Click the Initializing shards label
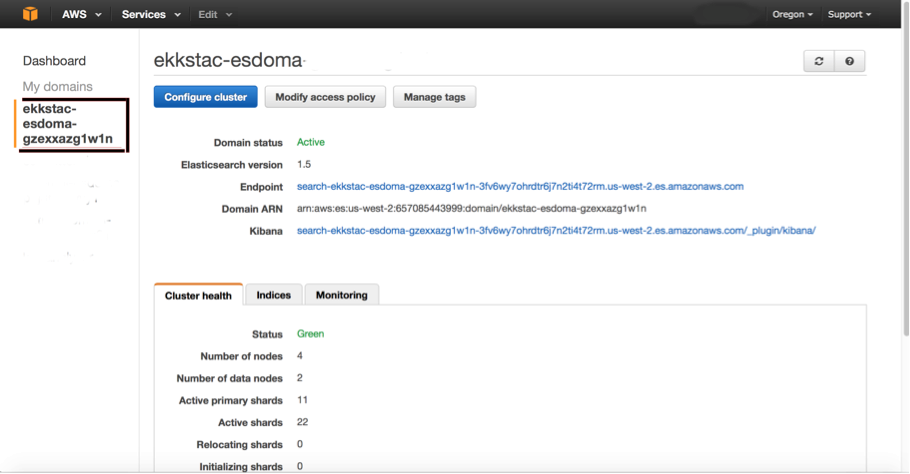The image size is (910, 474). (x=241, y=466)
